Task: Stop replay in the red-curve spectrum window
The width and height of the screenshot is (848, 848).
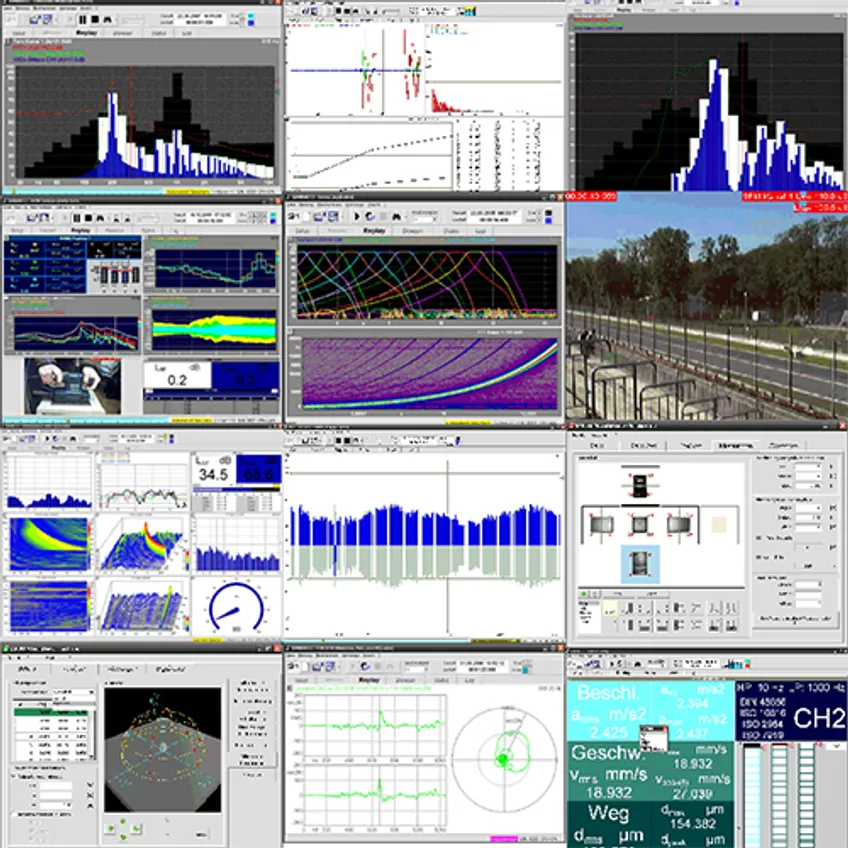Action: (x=95, y=19)
